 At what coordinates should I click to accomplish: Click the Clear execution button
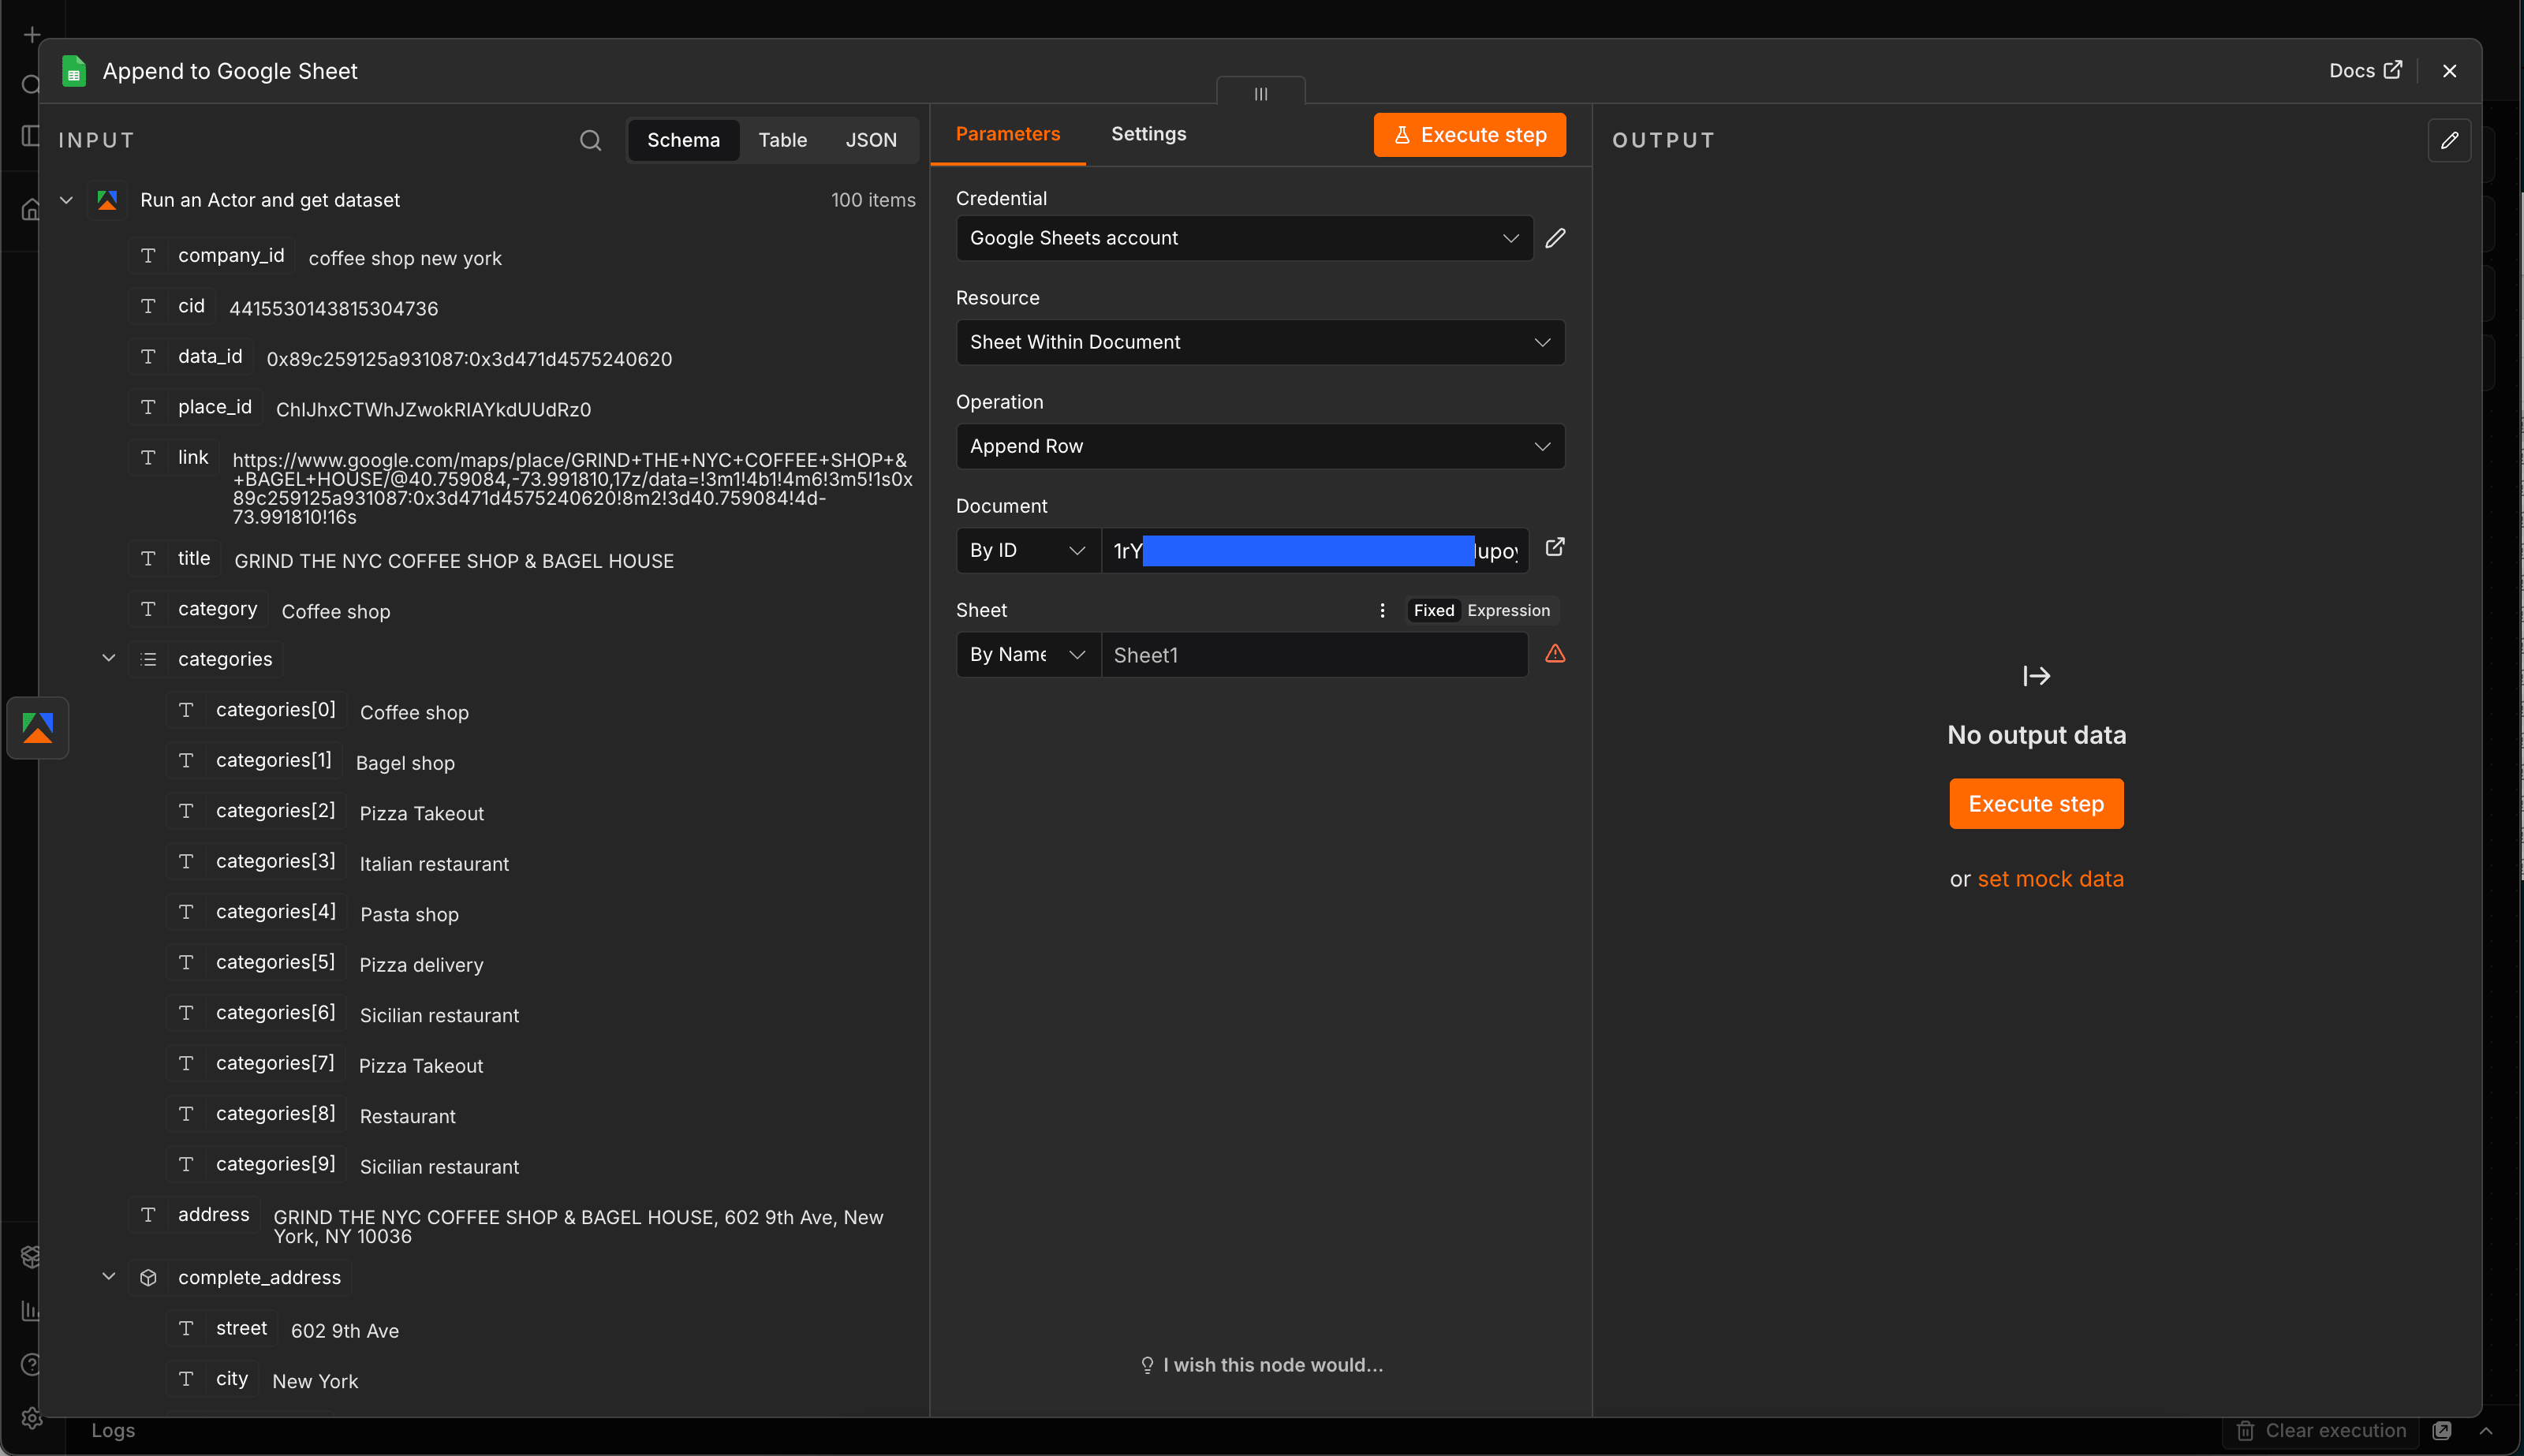tap(2320, 1431)
